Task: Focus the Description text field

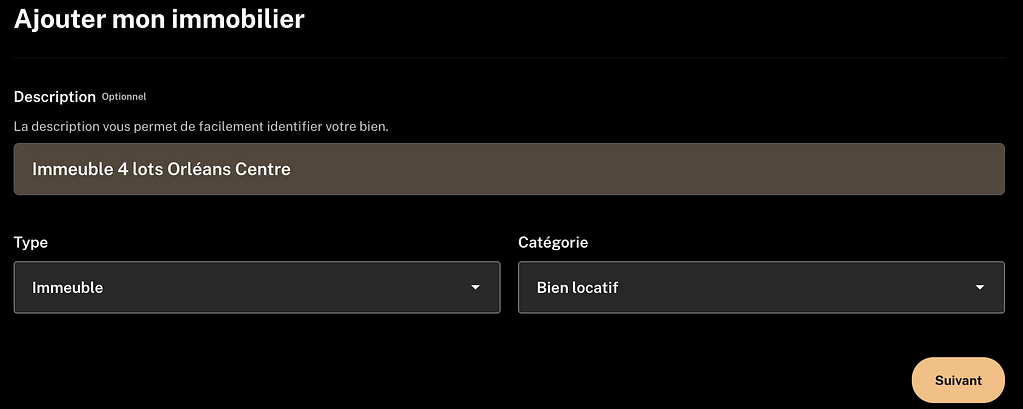Action: (x=508, y=169)
